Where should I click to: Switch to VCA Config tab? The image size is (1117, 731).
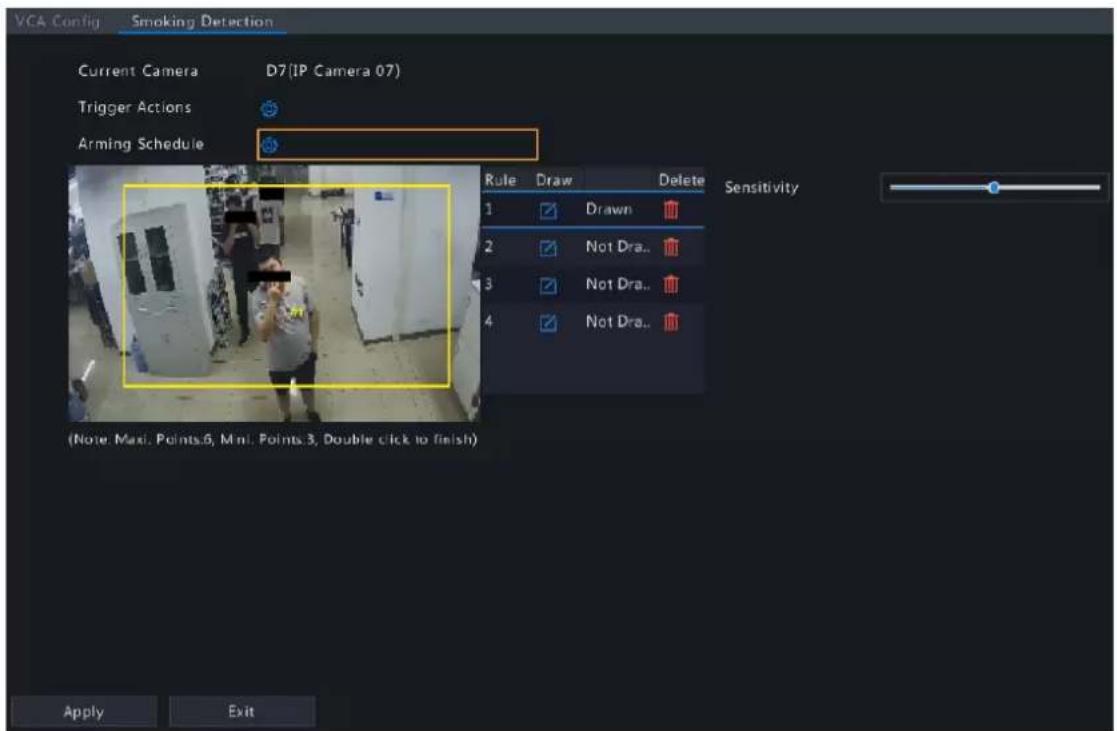click(58, 21)
